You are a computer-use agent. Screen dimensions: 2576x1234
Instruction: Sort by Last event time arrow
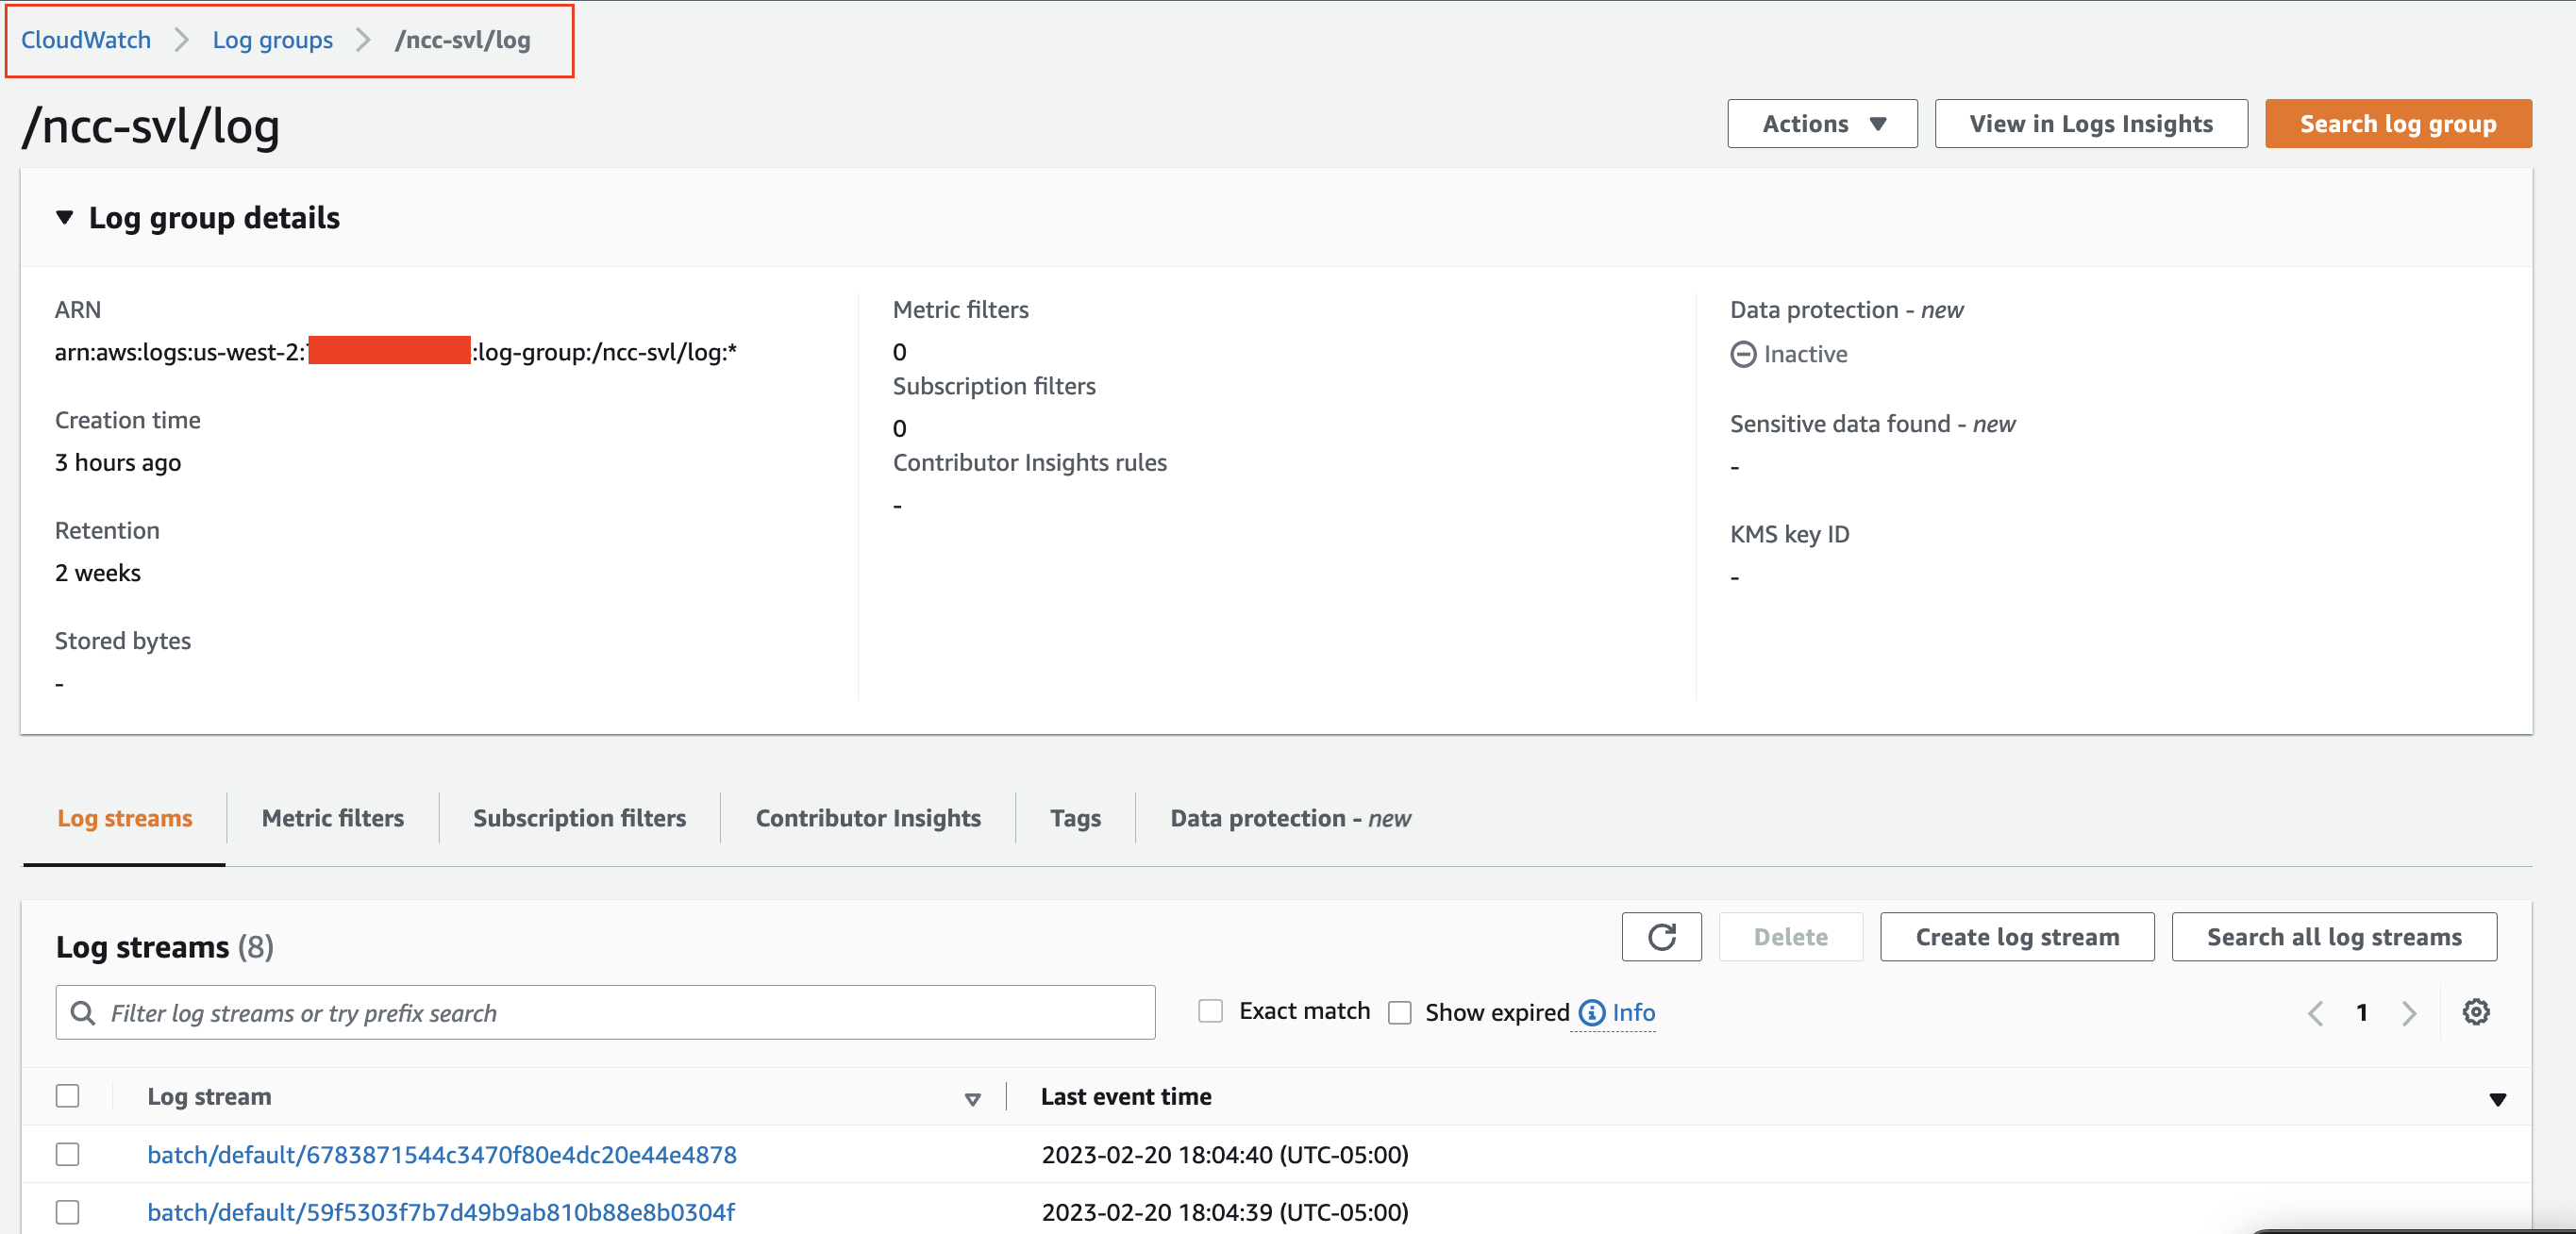point(2497,1099)
